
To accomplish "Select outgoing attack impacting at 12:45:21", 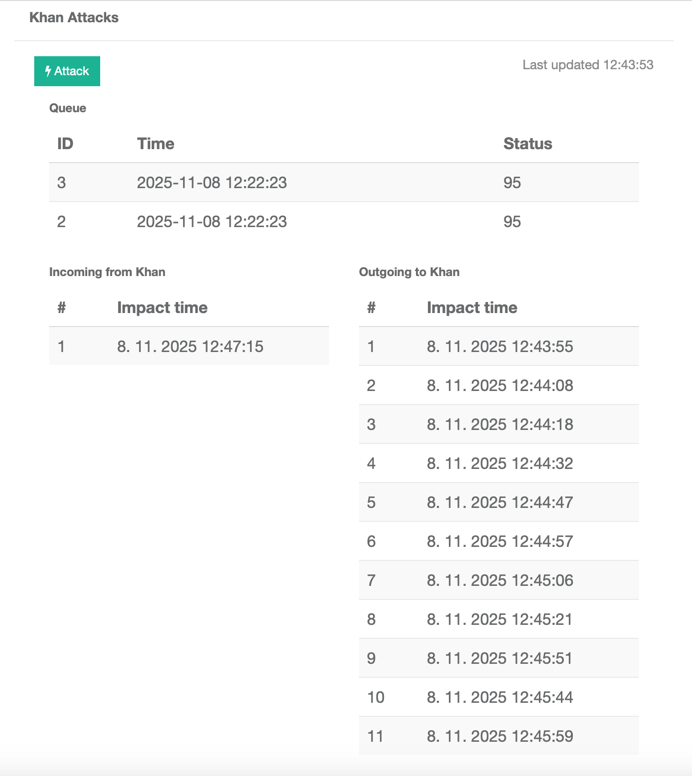I will pyautogui.click(x=499, y=620).
